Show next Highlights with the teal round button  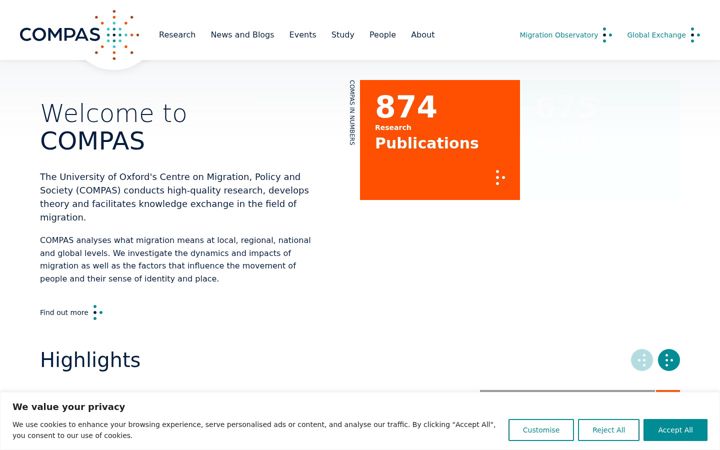click(669, 360)
